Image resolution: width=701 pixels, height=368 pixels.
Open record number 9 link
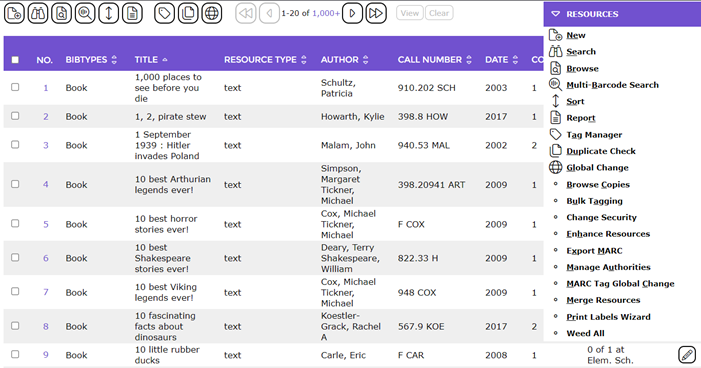point(46,355)
